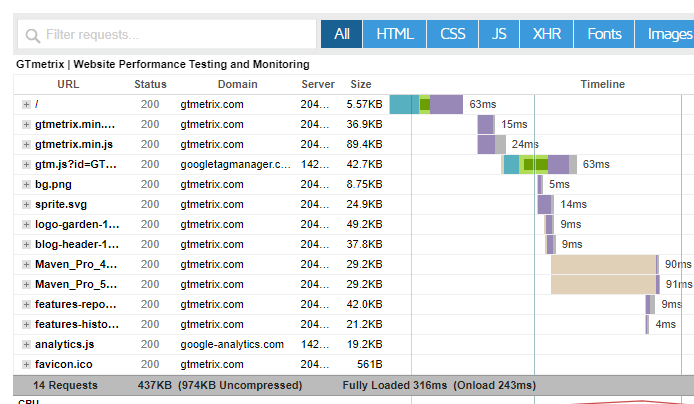Click the Size column header

[361, 84]
